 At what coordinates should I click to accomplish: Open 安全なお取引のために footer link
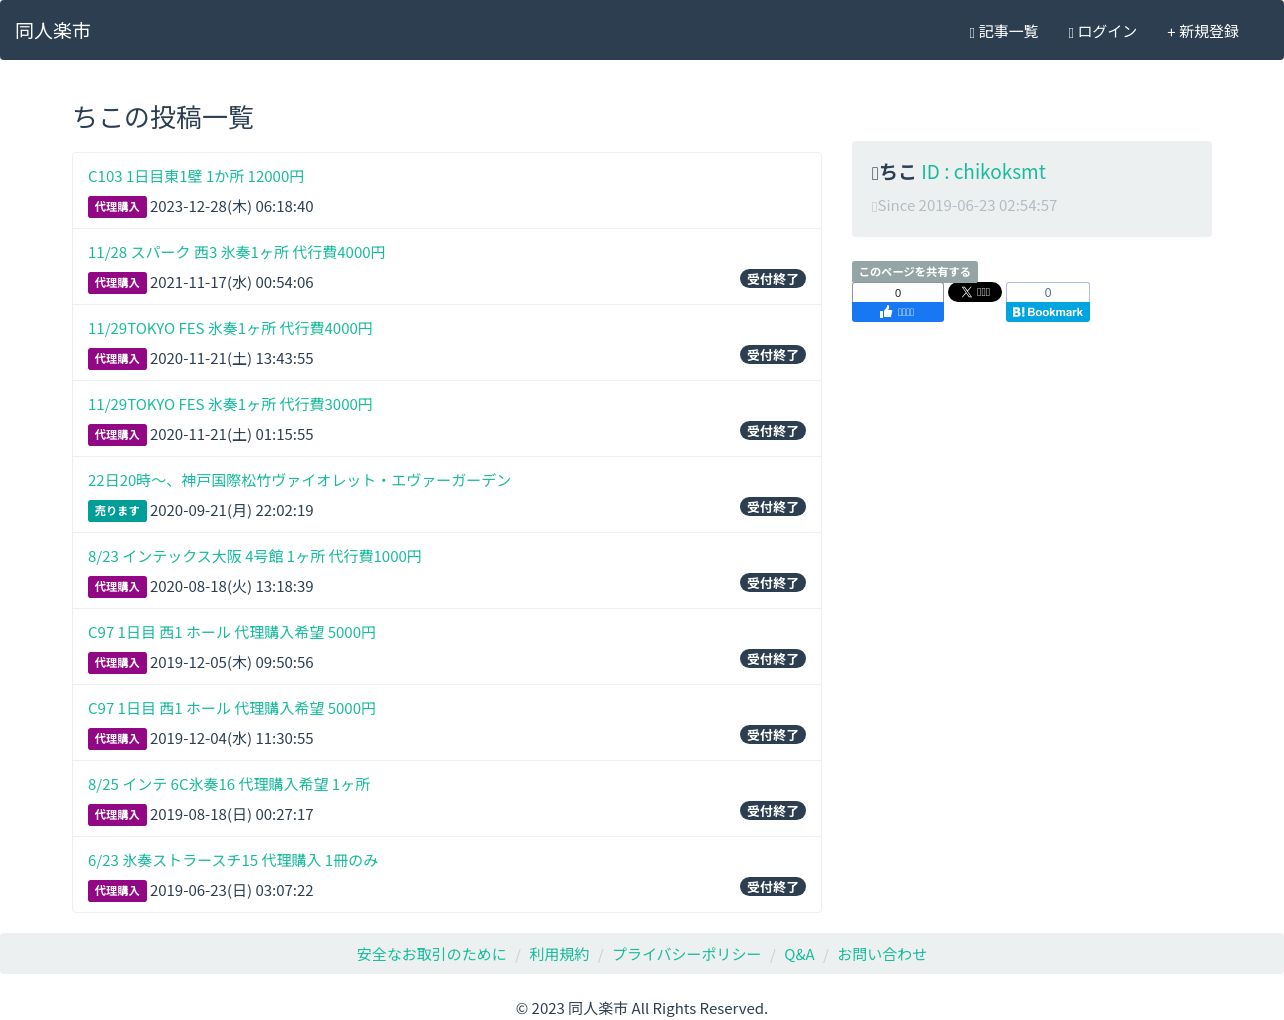432,954
